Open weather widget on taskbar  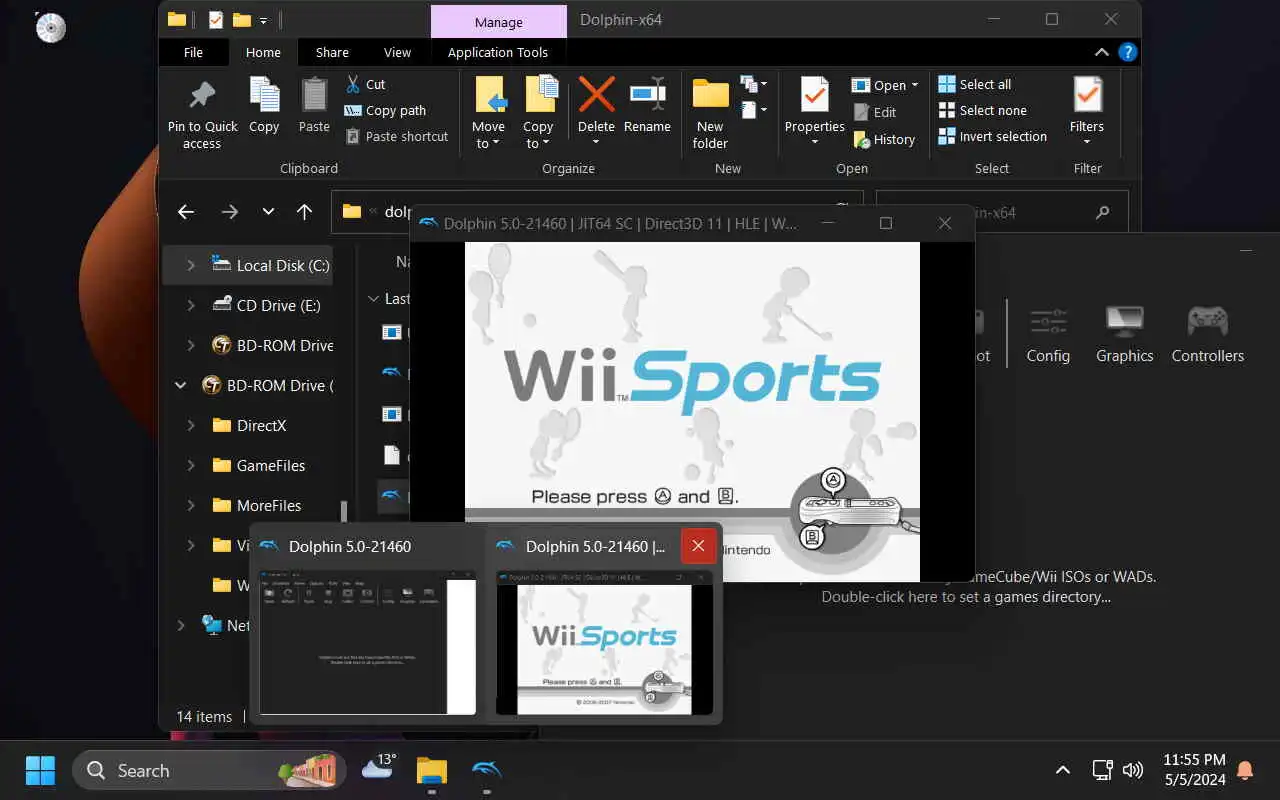(378, 768)
